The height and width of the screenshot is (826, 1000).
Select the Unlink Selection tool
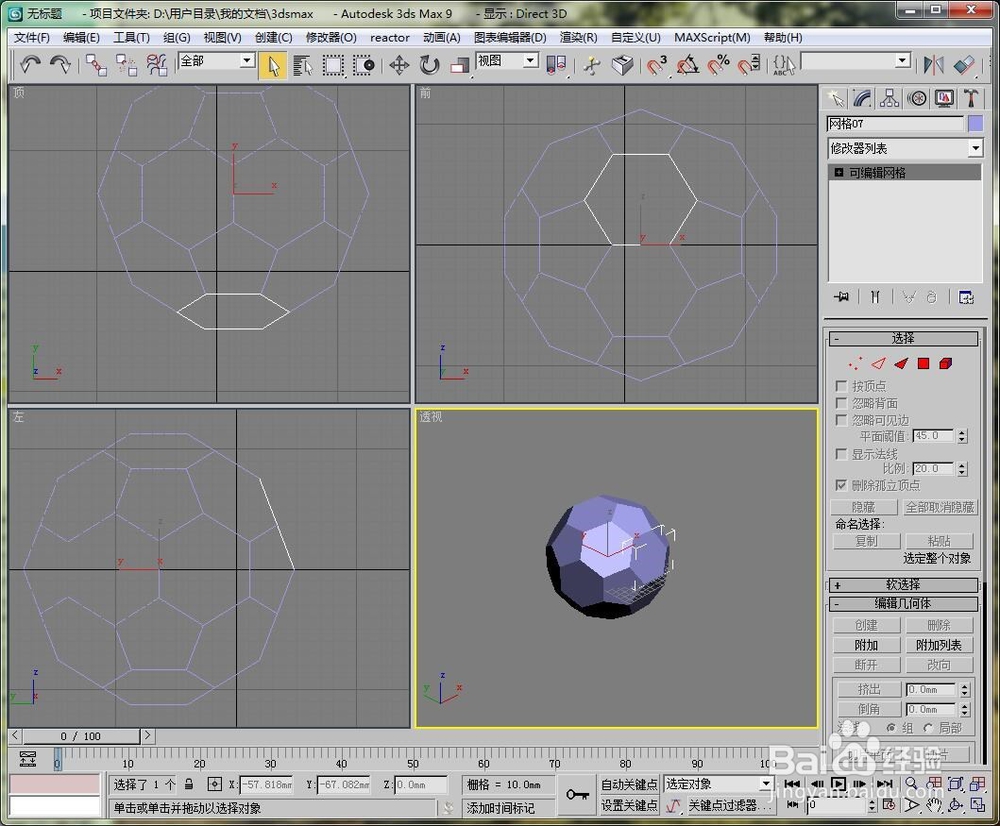[x=126, y=64]
